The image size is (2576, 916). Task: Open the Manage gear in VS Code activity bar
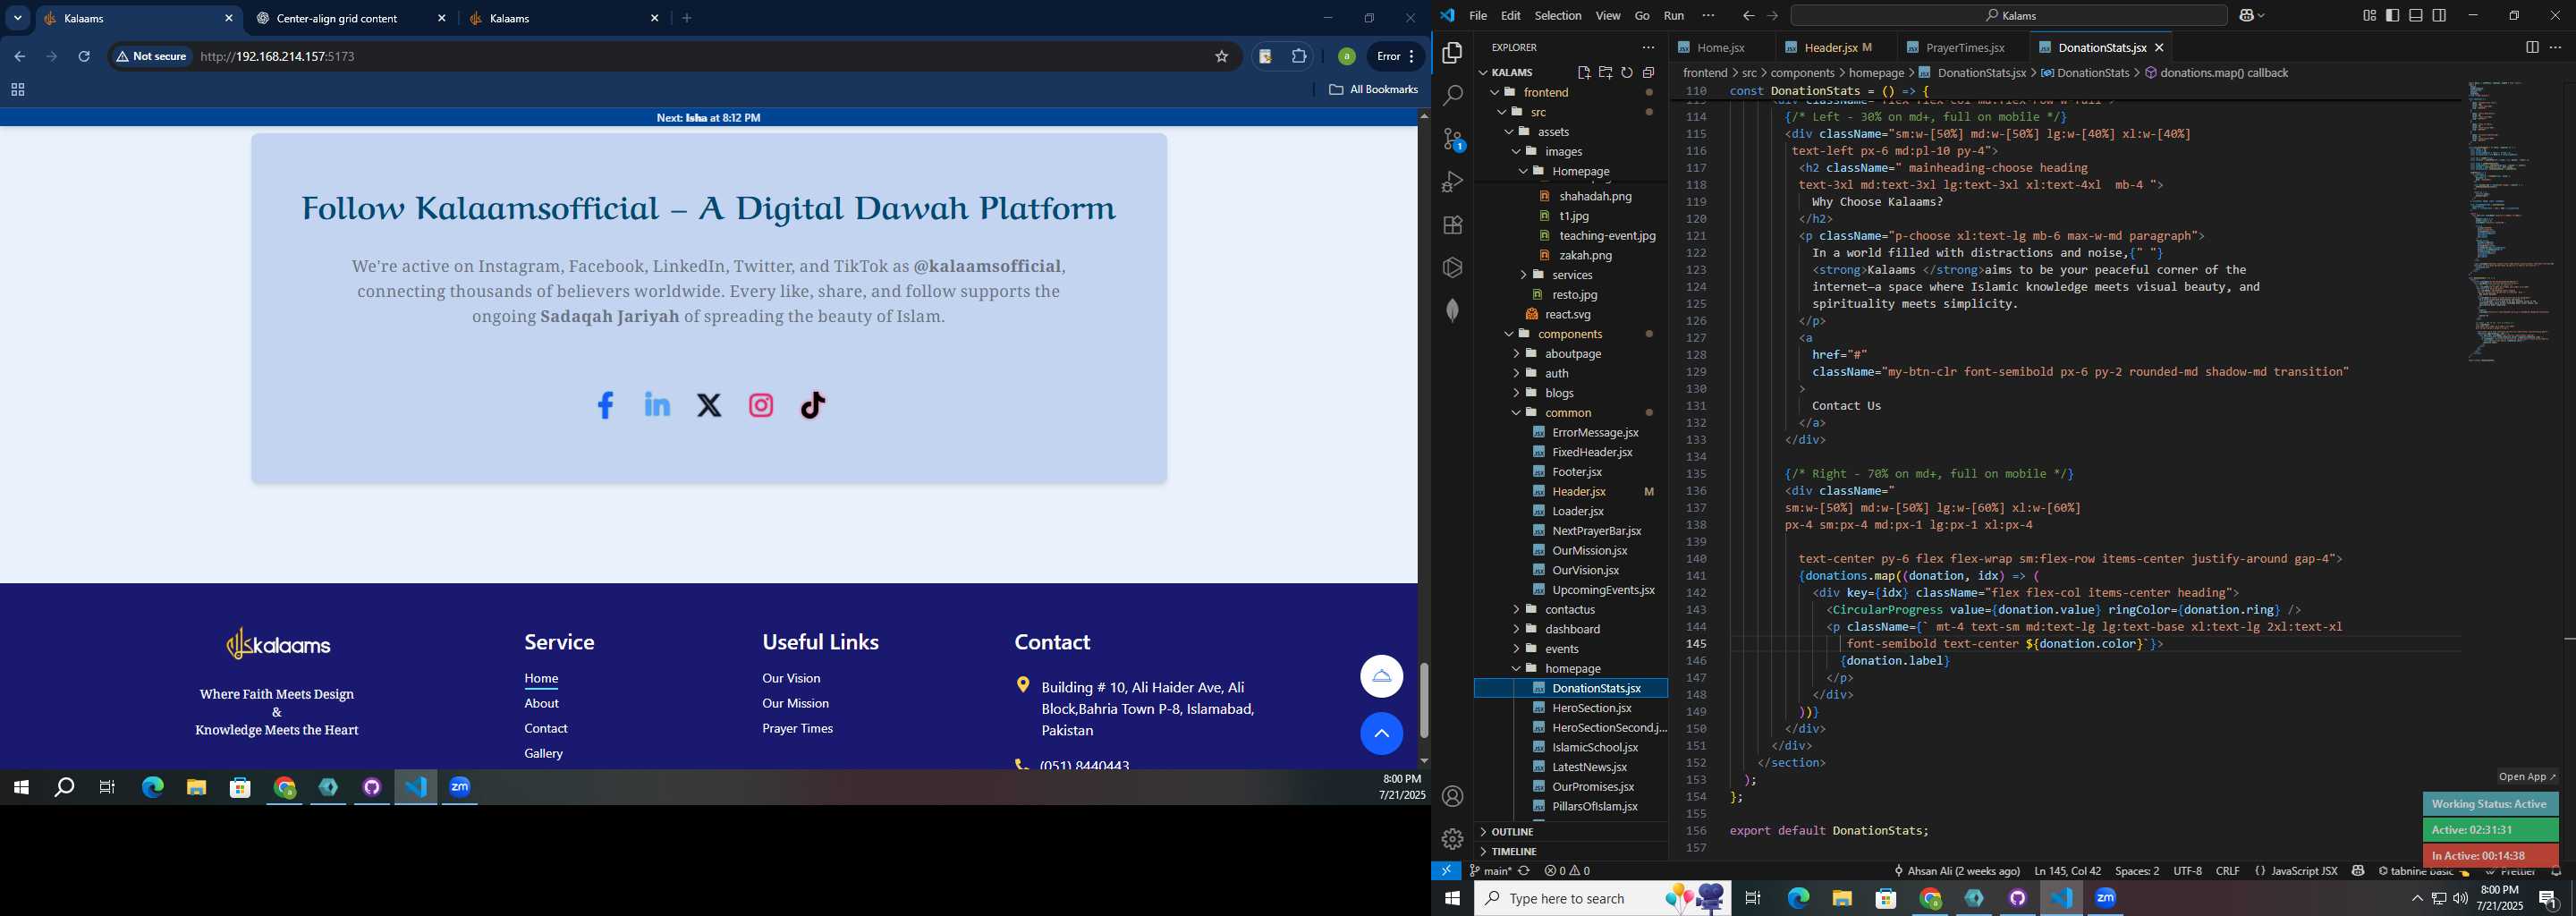pos(1452,839)
